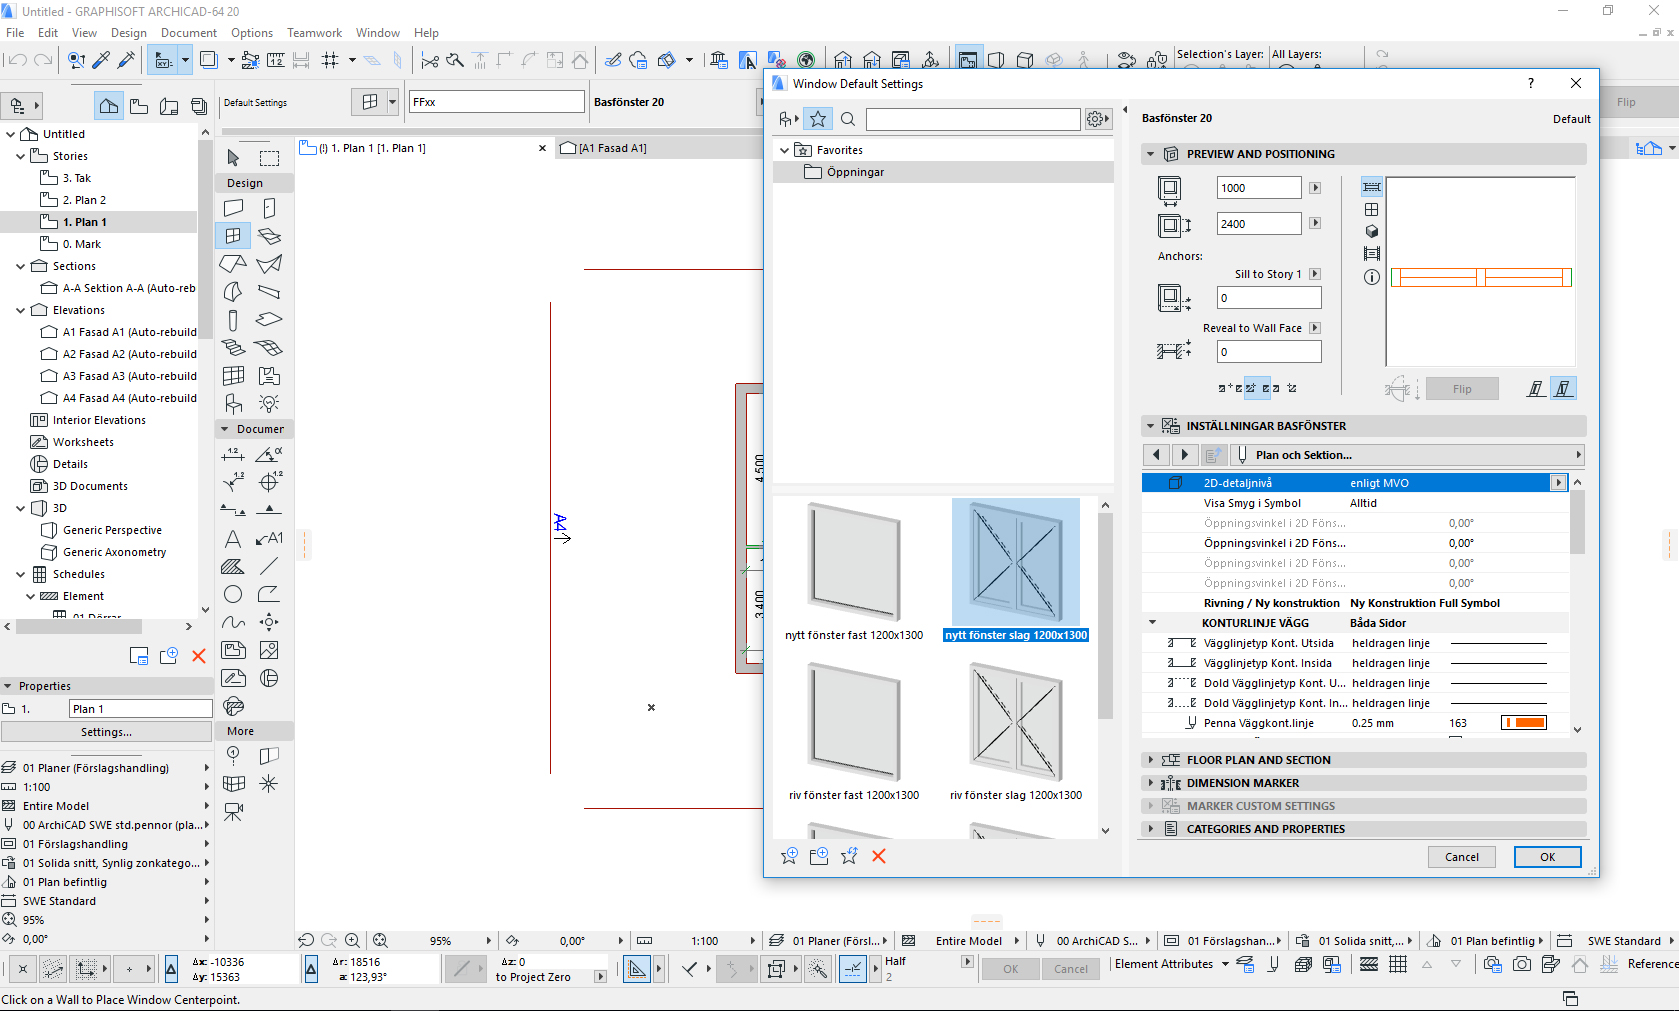
Task: Open favorites gear options in dialog
Action: 1097,120
